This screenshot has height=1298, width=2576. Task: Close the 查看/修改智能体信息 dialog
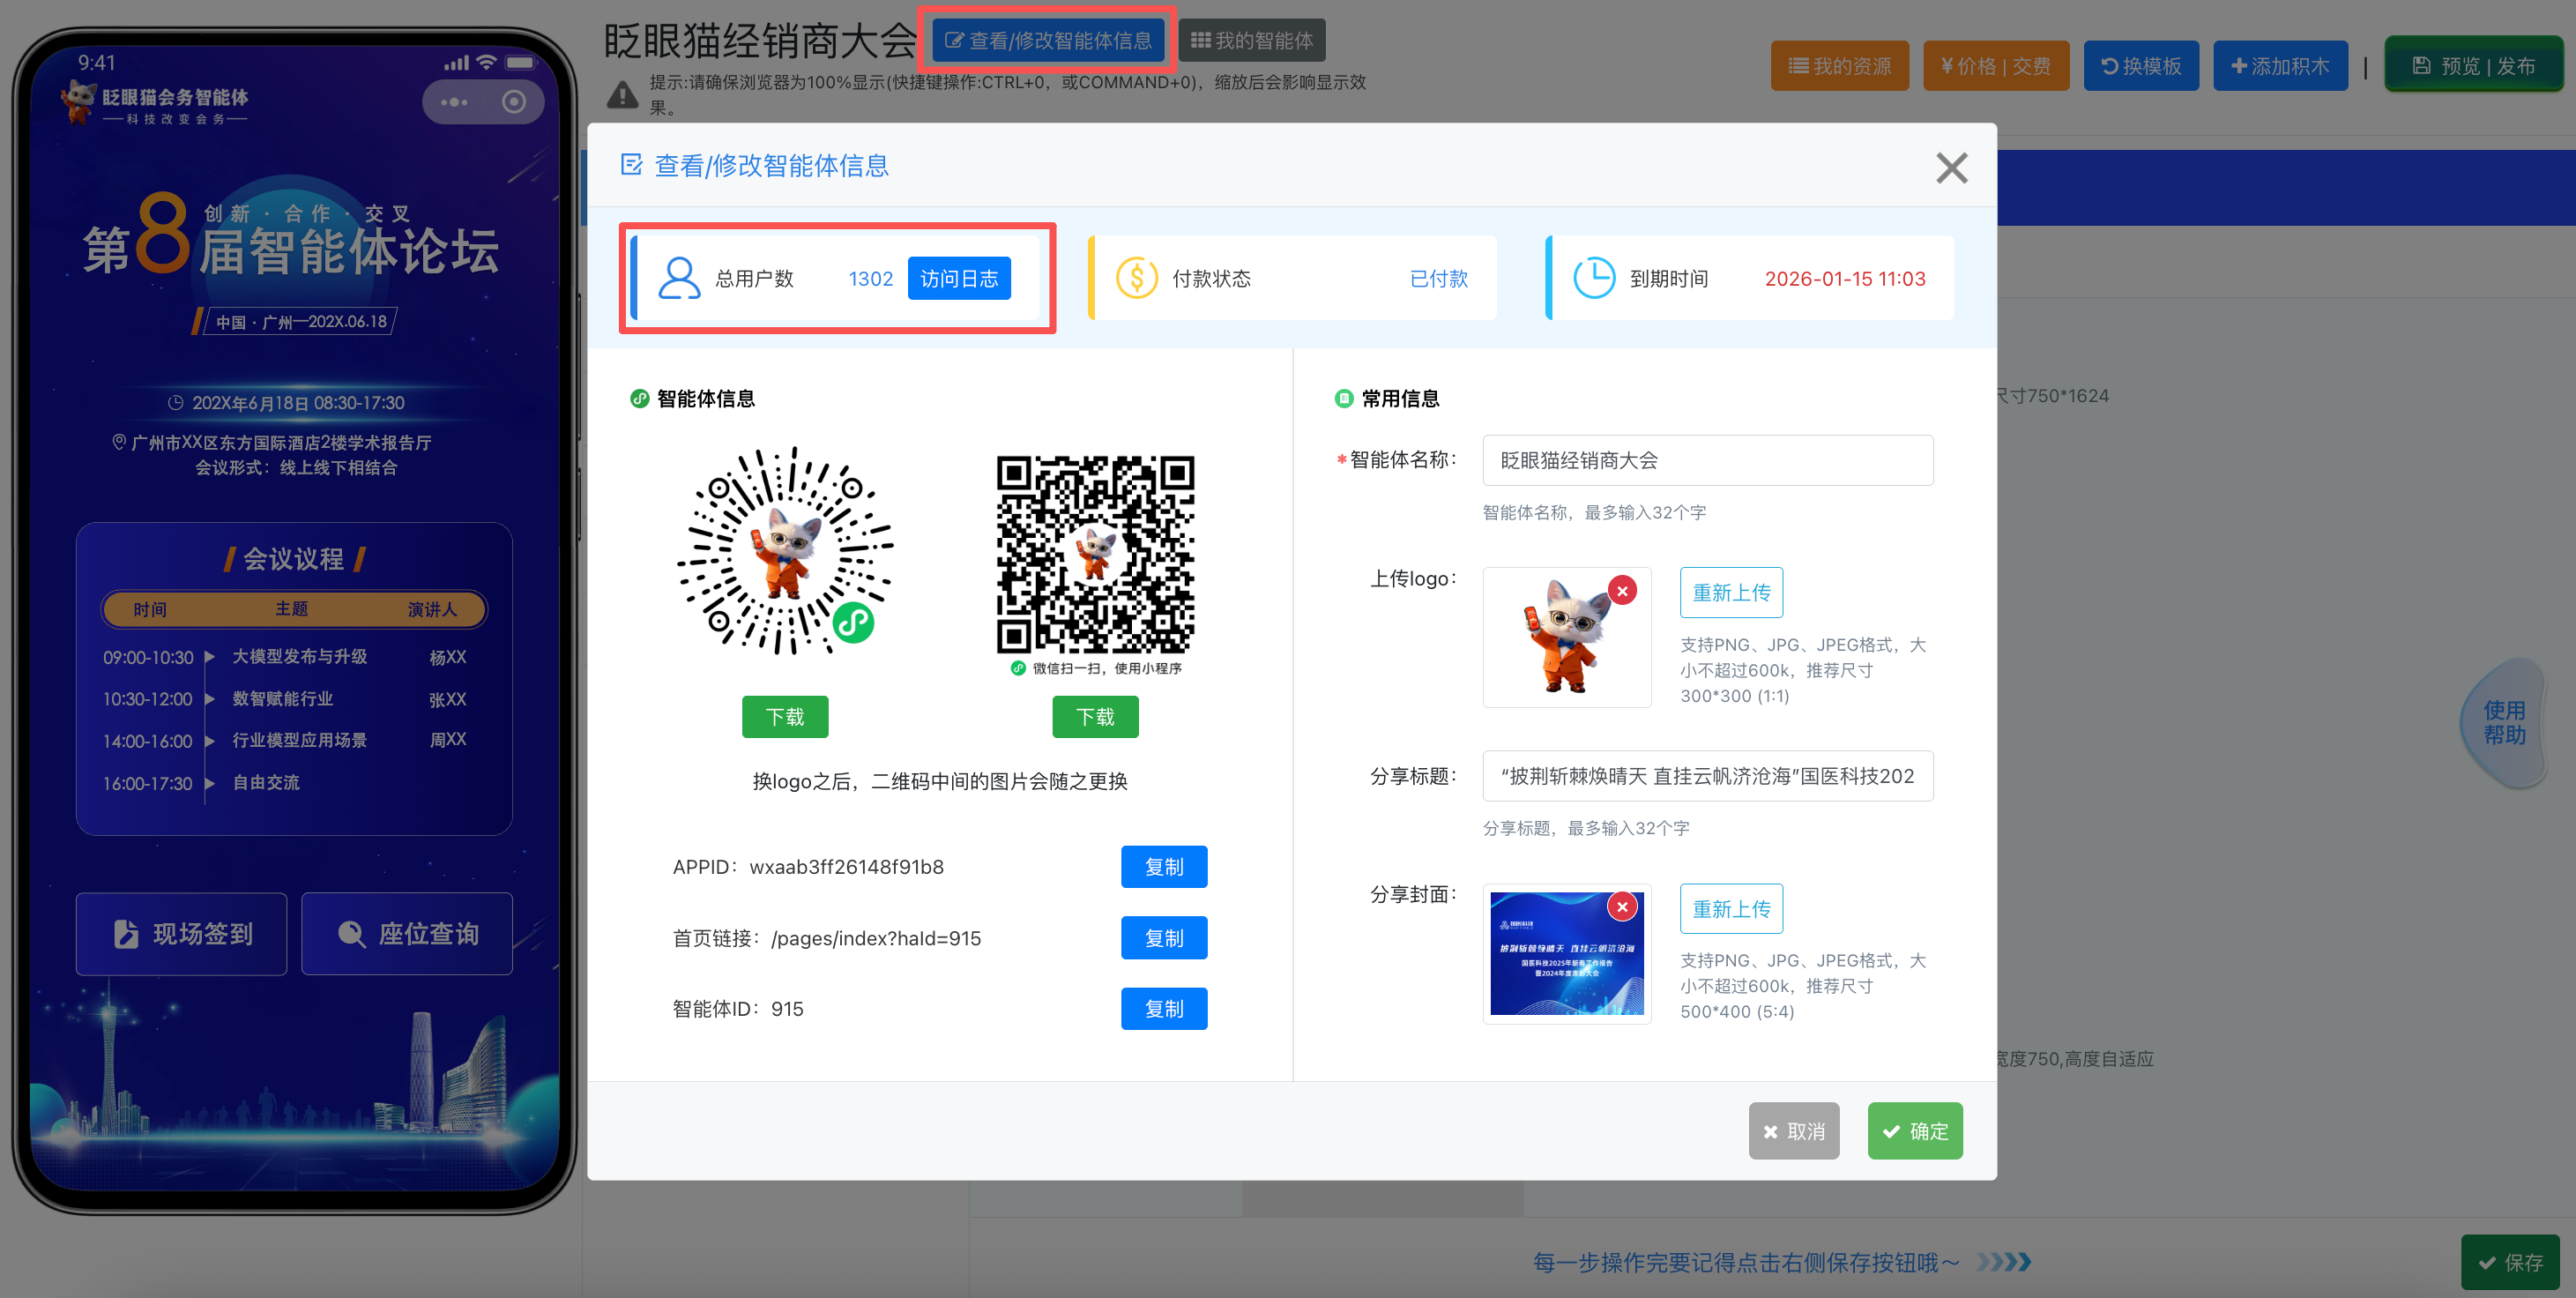1951,167
